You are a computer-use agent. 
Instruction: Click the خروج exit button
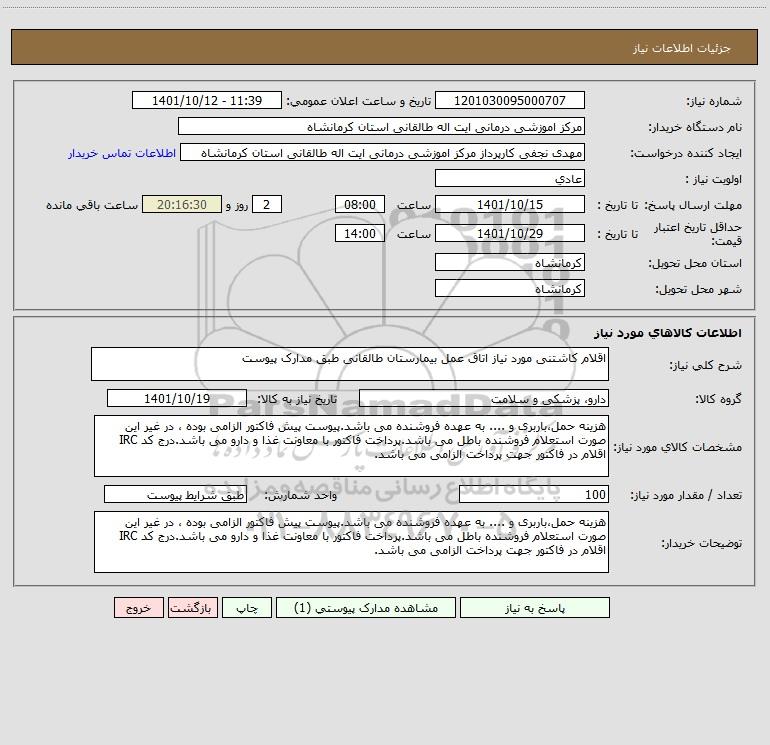[138, 608]
